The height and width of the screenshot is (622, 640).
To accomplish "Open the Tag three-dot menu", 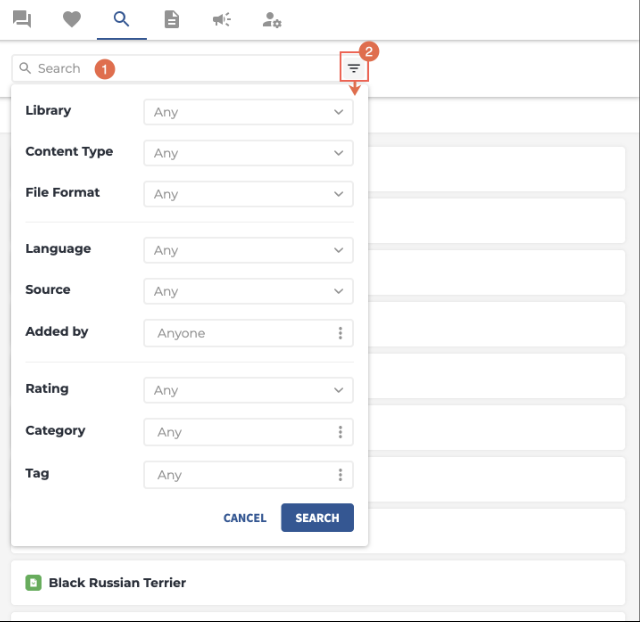I will click(340, 475).
